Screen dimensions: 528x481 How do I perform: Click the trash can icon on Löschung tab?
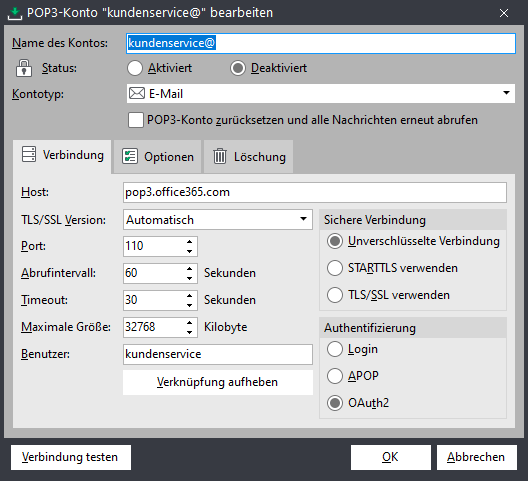pyautogui.click(x=220, y=156)
